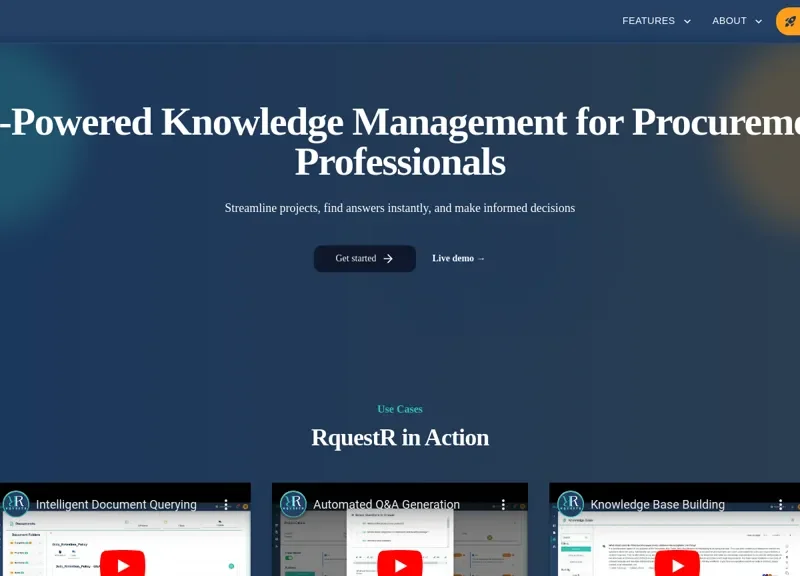This screenshot has height=576, width=800.
Task: Expand the chevron next to ABOUT
Action: pyautogui.click(x=758, y=21)
